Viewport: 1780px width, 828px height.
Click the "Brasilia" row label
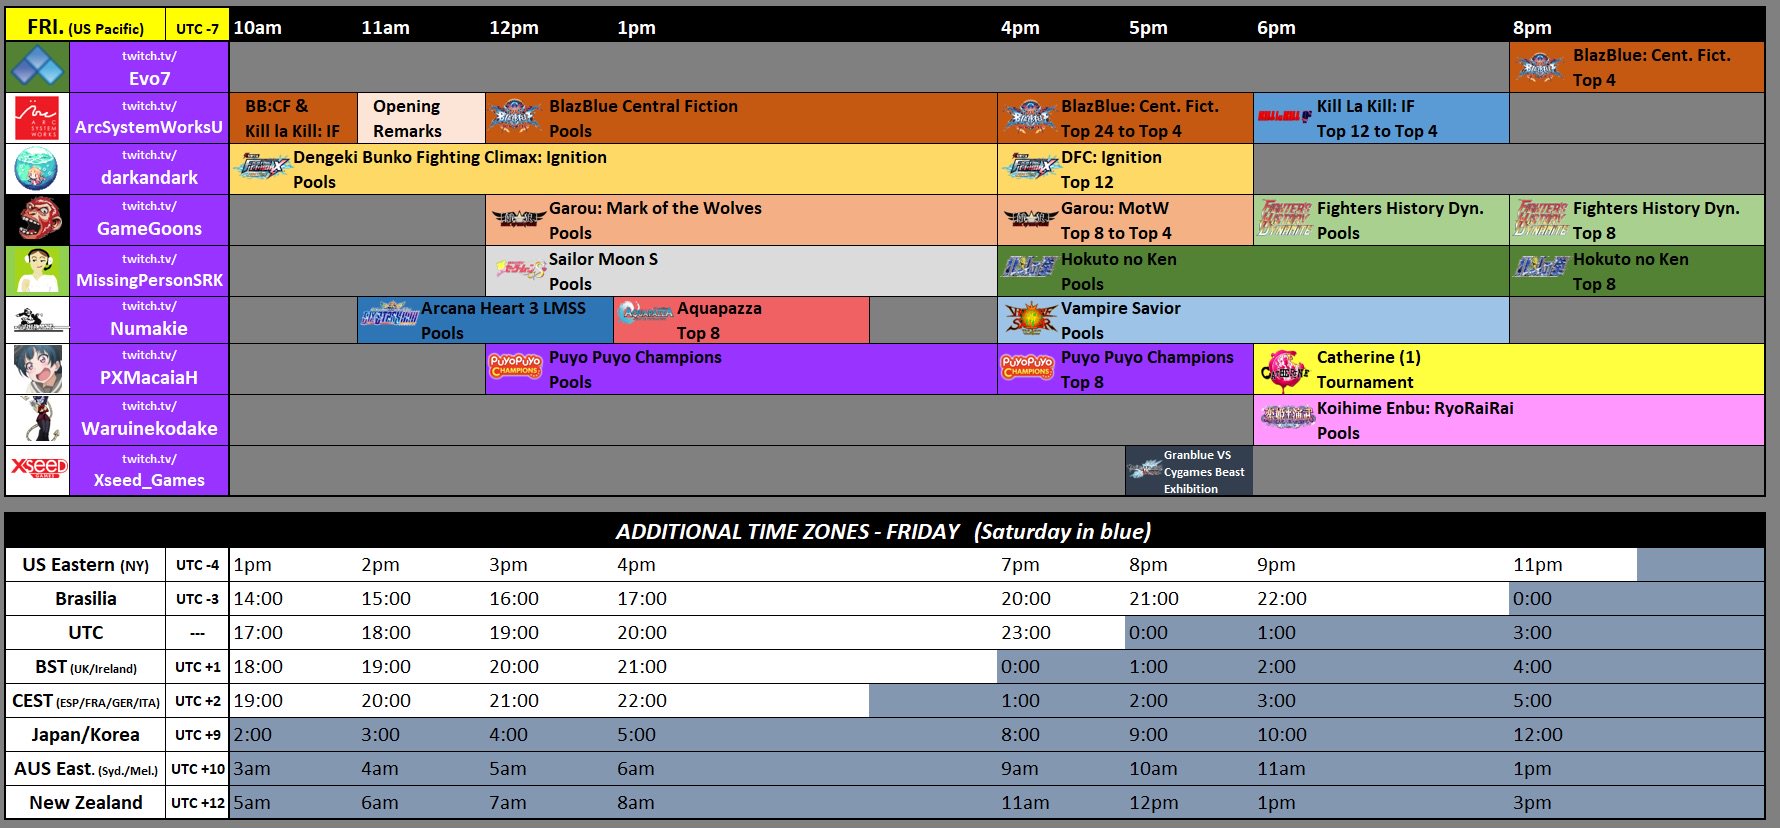86,599
